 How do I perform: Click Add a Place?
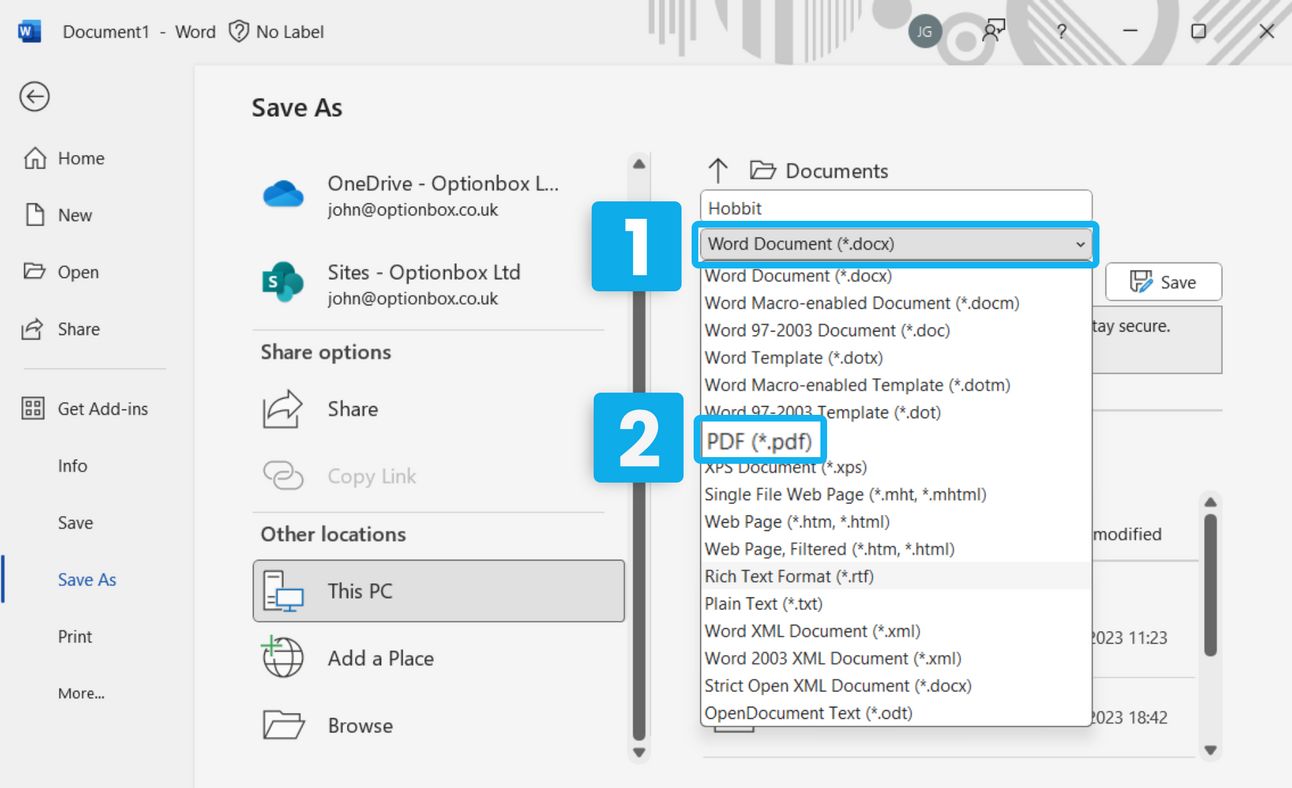pos(438,658)
